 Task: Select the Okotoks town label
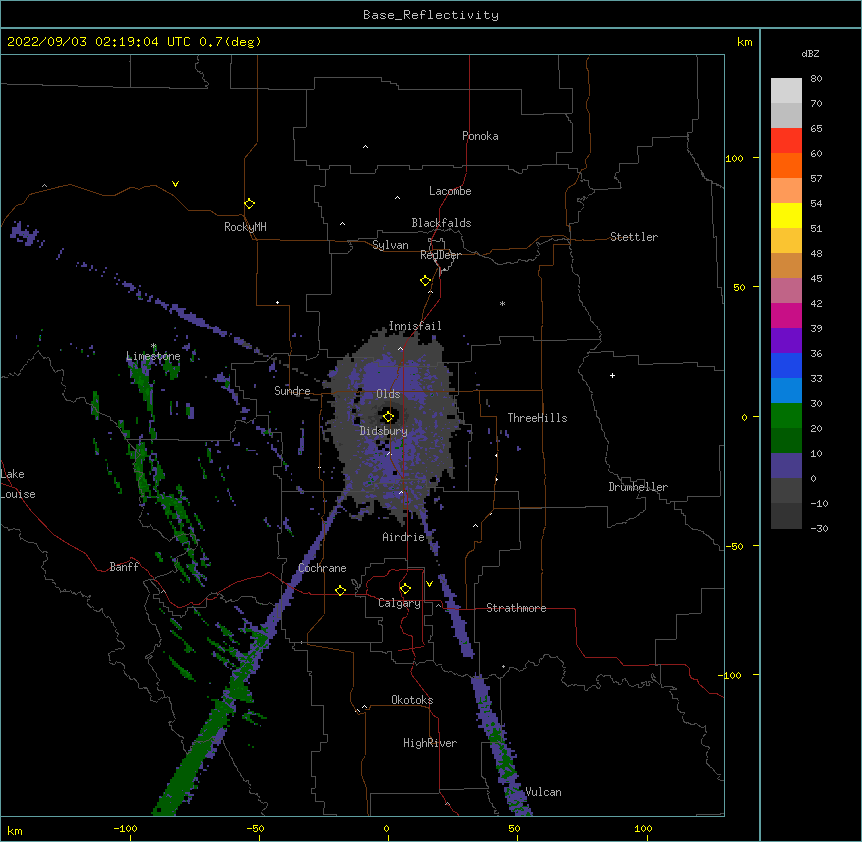click(x=412, y=700)
